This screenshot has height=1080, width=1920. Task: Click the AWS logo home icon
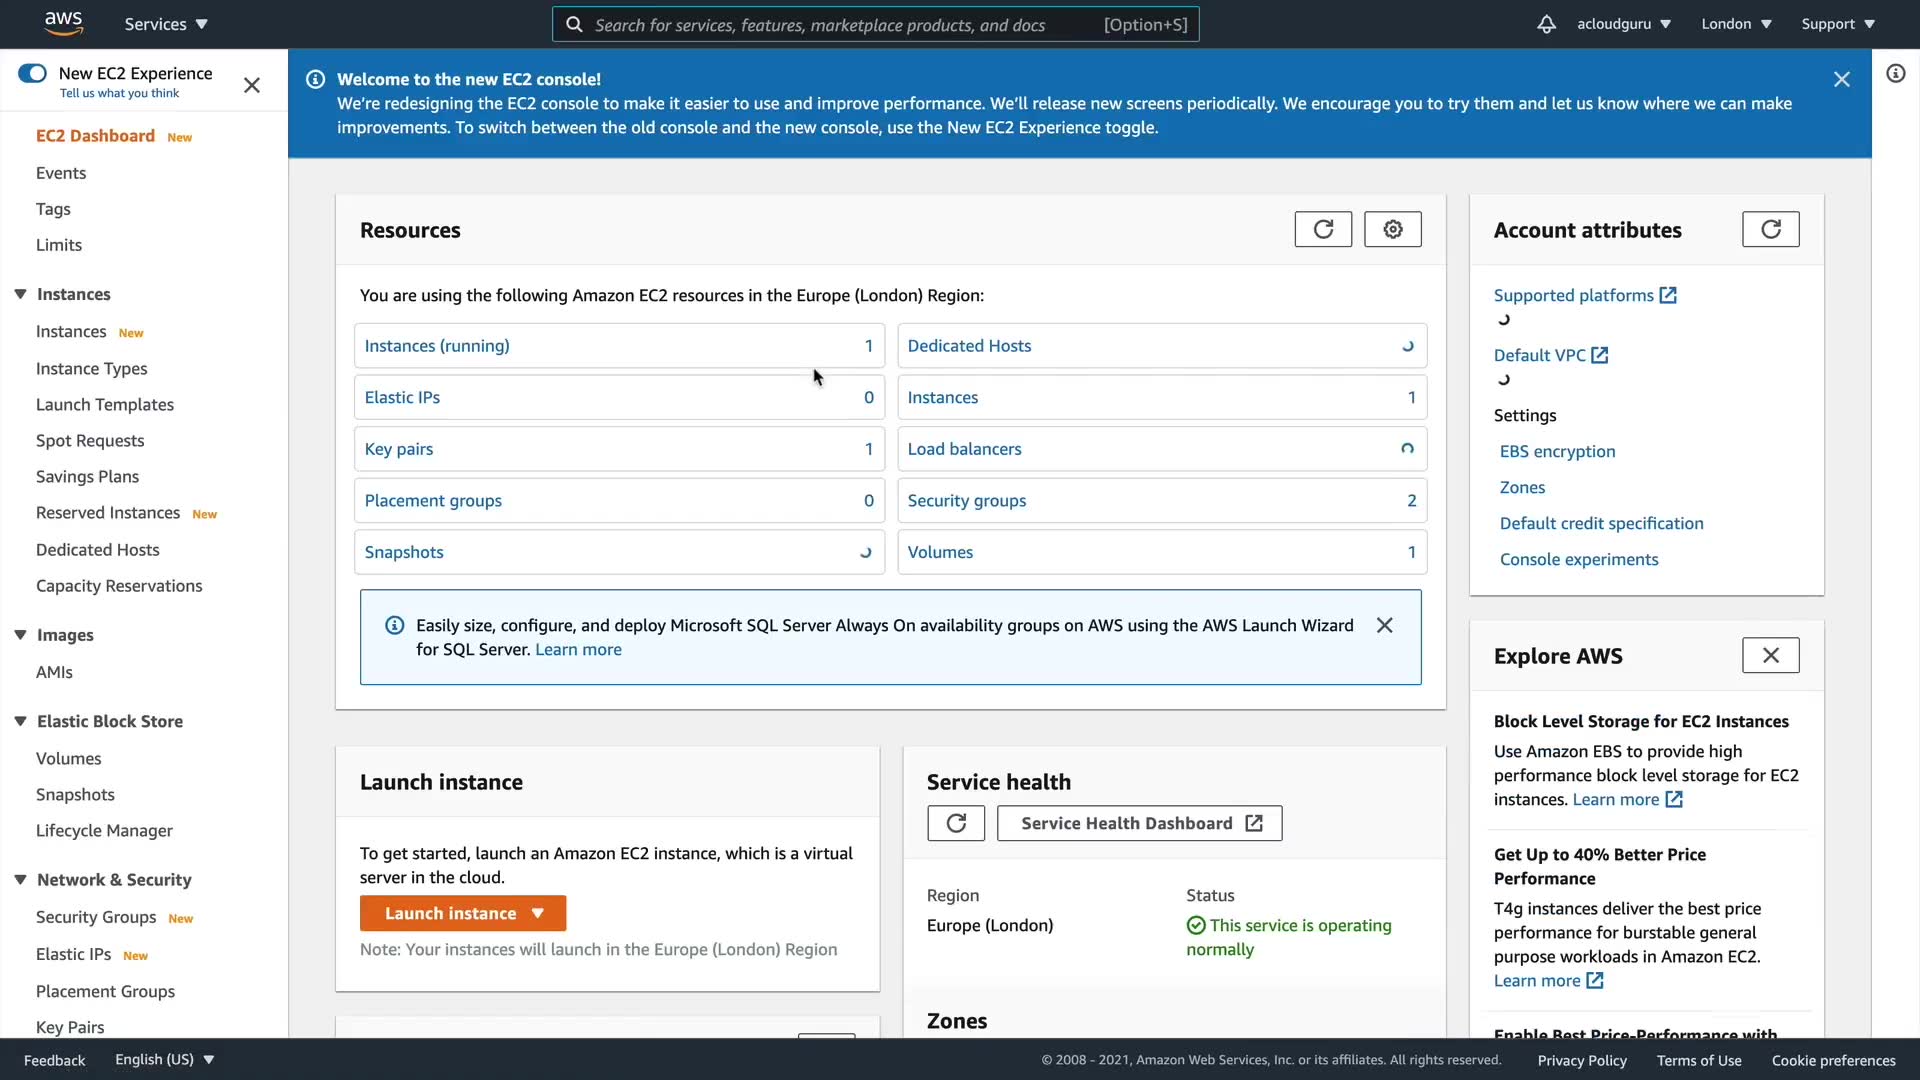63,23
